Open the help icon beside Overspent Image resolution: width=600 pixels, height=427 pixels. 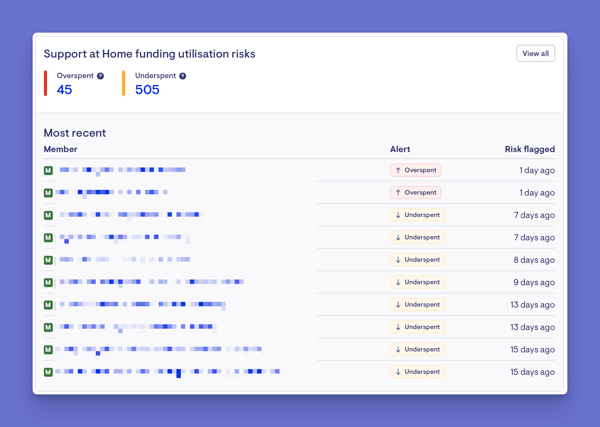[100, 76]
